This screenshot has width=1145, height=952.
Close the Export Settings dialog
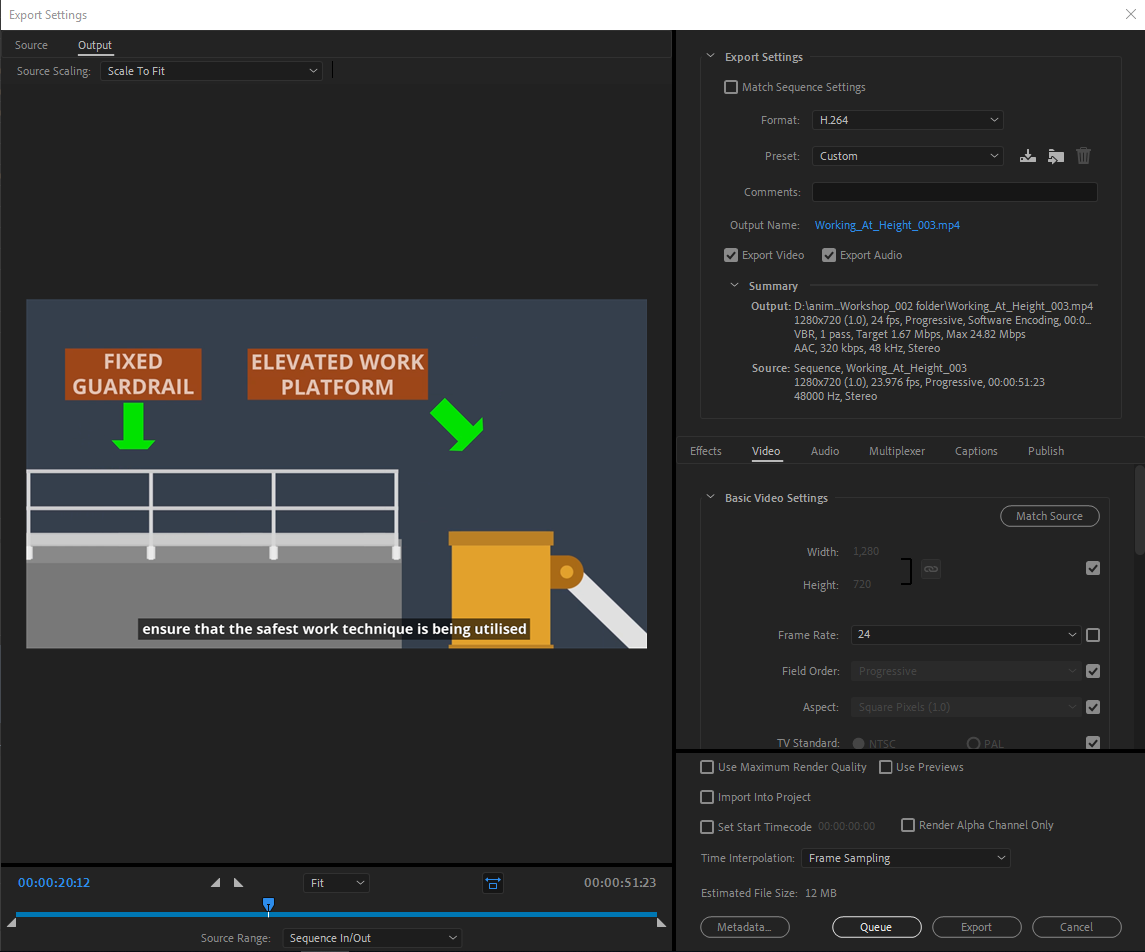coord(1130,14)
